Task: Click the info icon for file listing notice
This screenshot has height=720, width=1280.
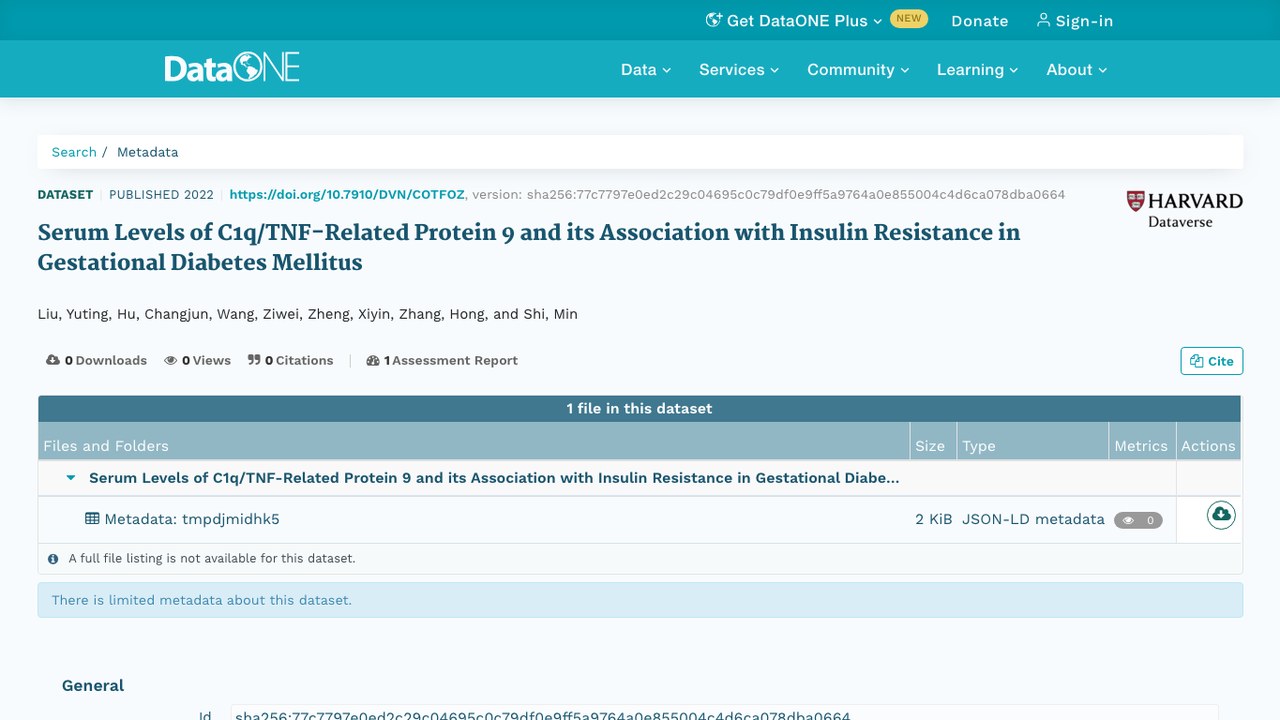Action: click(53, 559)
